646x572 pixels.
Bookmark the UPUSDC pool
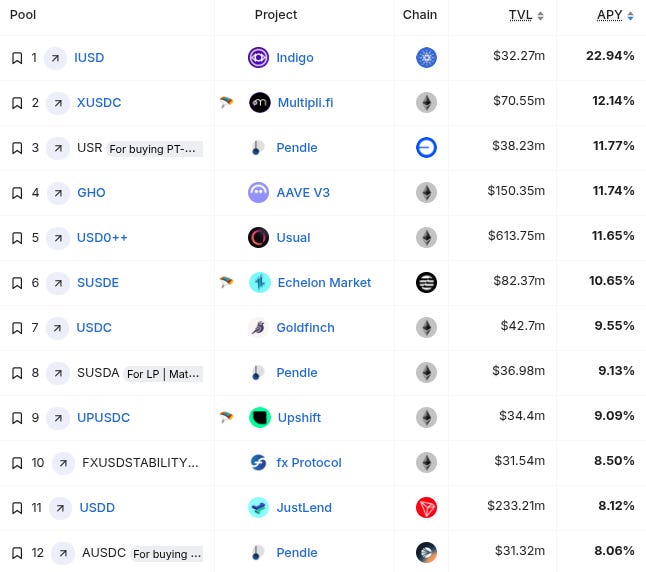[x=17, y=417]
